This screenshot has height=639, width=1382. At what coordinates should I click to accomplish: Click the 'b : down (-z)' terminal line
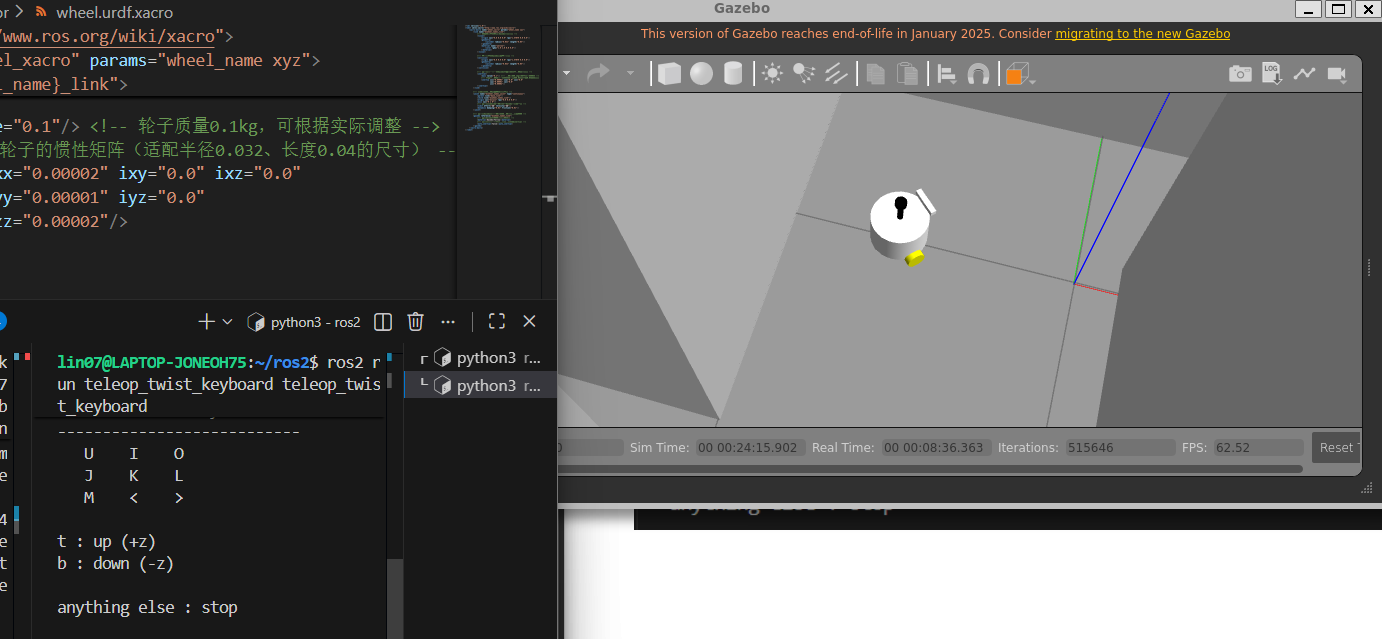[116, 563]
